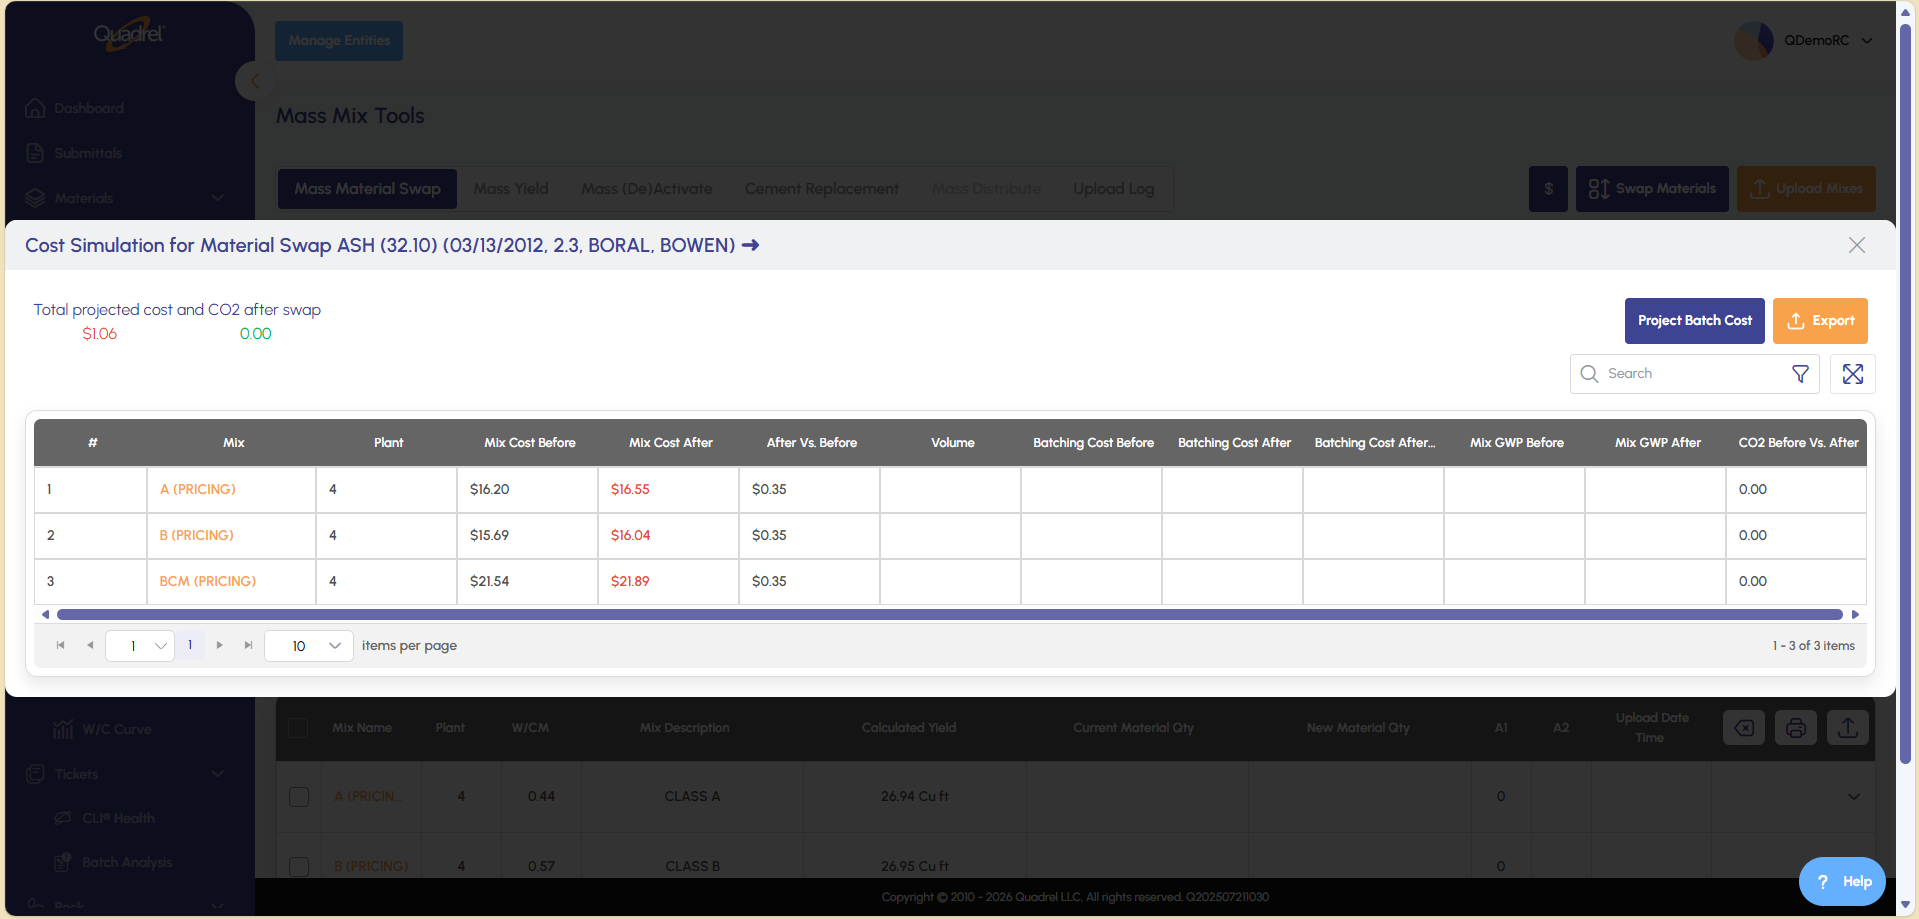The image size is (1919, 919).
Task: Click the QDemoRC user avatar
Action: coord(1753,41)
